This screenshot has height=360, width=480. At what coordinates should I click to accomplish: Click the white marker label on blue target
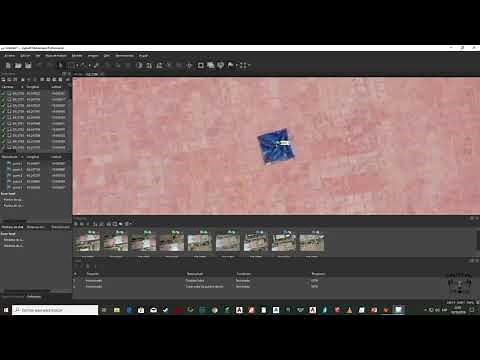pyautogui.click(x=284, y=143)
